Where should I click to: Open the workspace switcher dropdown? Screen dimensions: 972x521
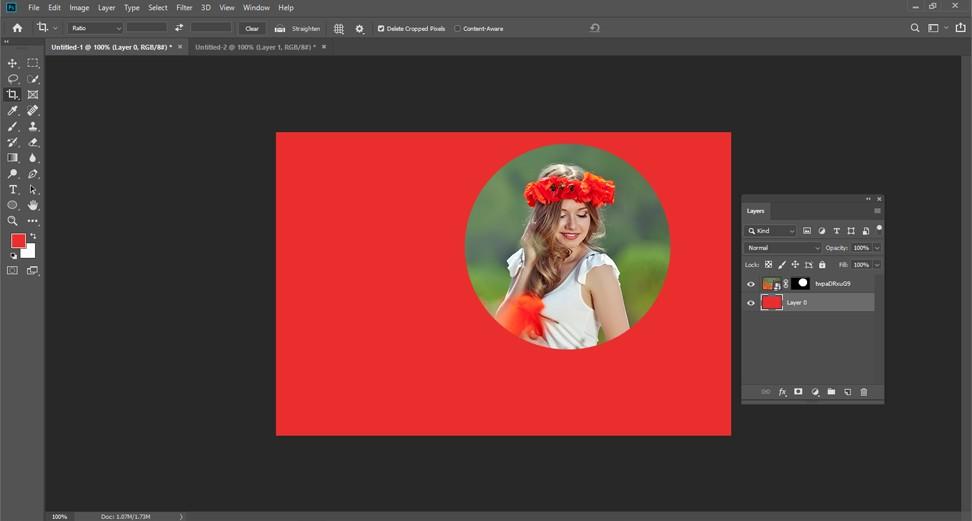[937, 28]
